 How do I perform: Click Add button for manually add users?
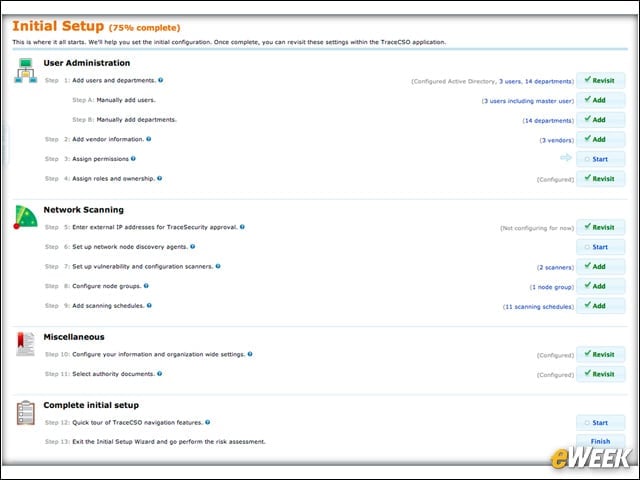600,100
